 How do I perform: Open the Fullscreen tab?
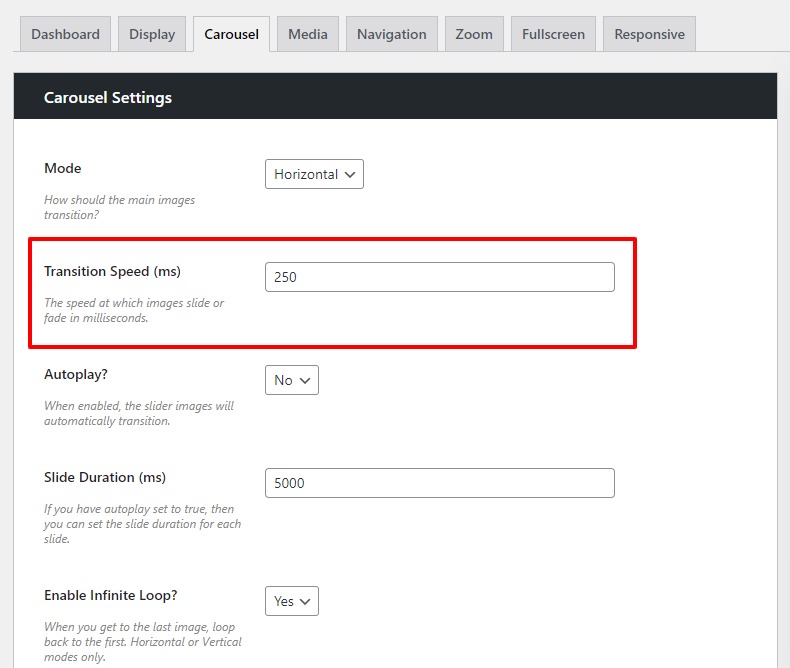tap(553, 34)
